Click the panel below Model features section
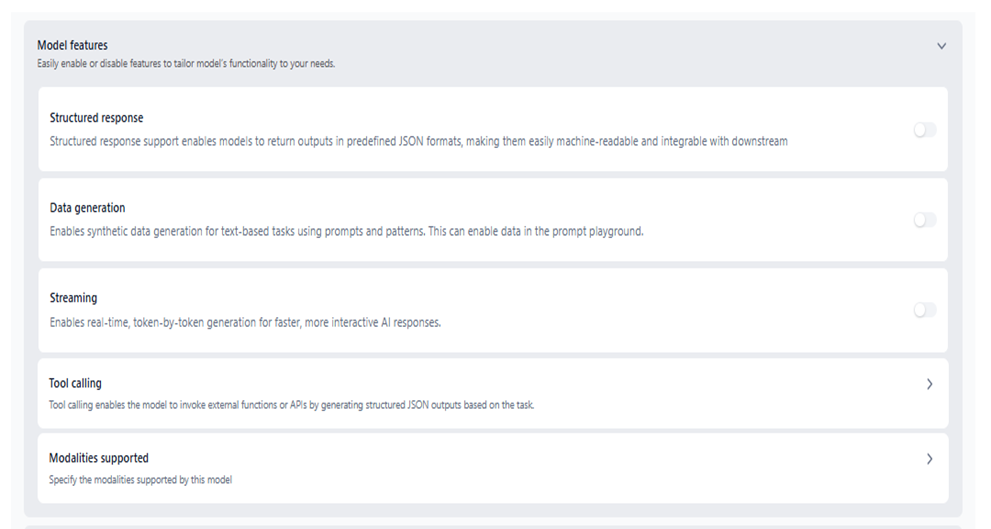 [x=492, y=525]
